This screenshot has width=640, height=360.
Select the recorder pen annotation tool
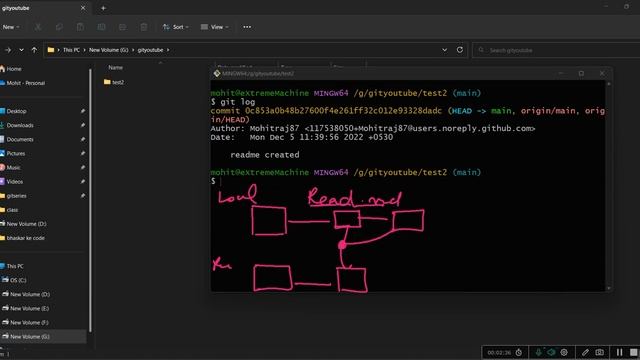coord(585,352)
